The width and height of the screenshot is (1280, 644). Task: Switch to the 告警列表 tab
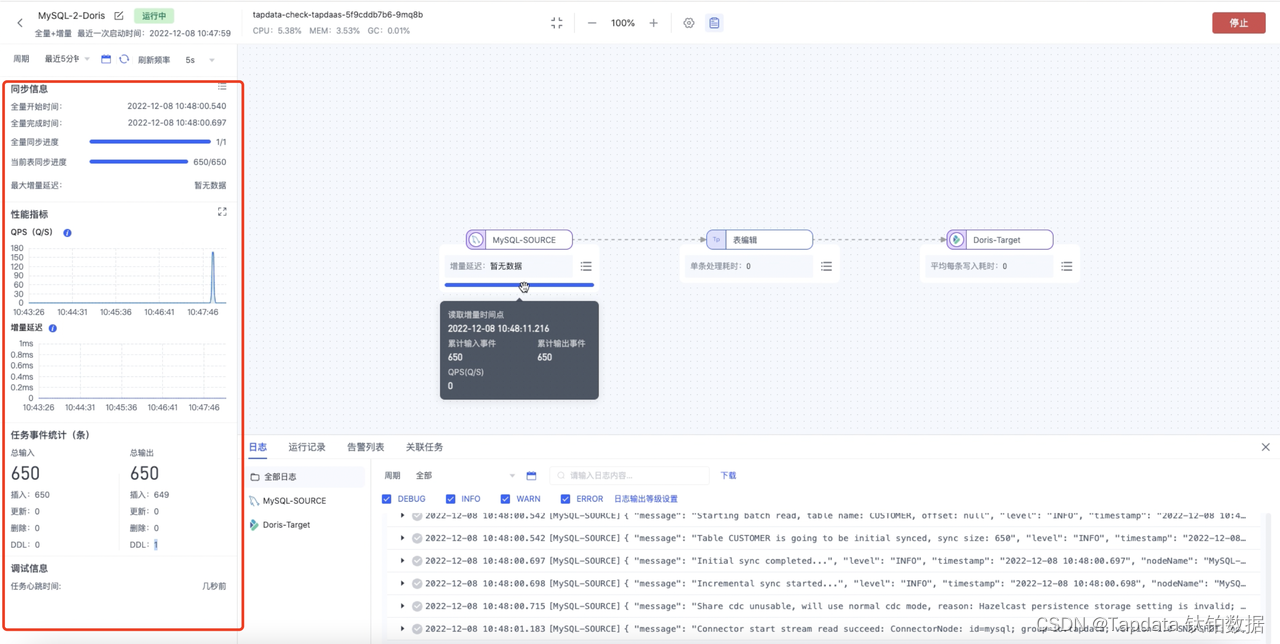[x=365, y=447]
